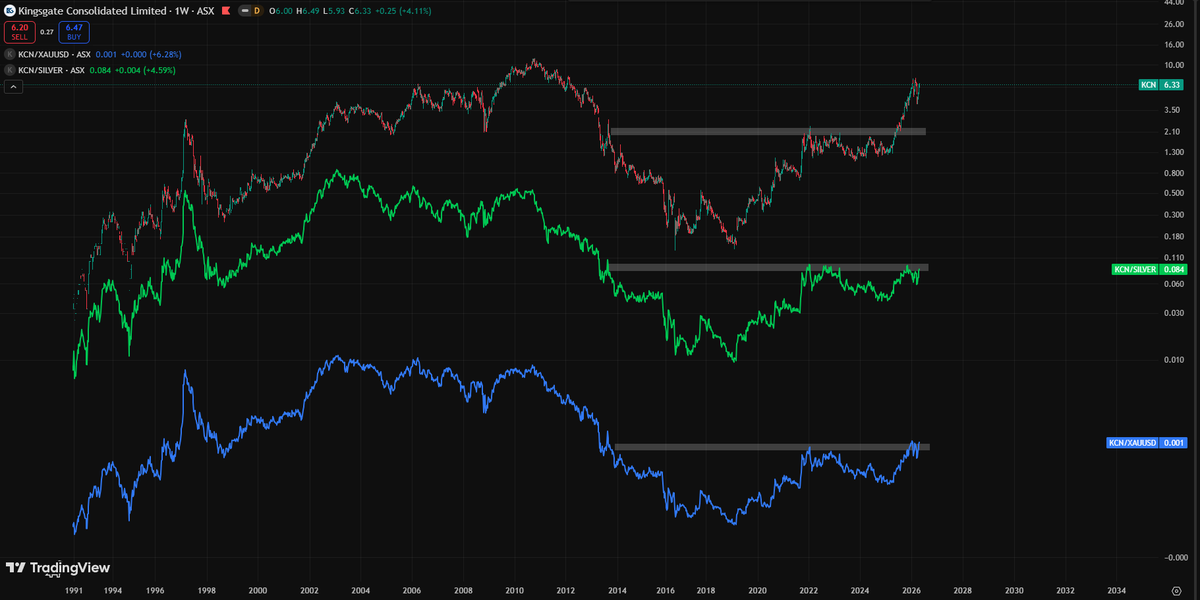Select the KCN/XAUUSD · ASX legend label
Screen dimensions: 1200x600
pos(54,54)
